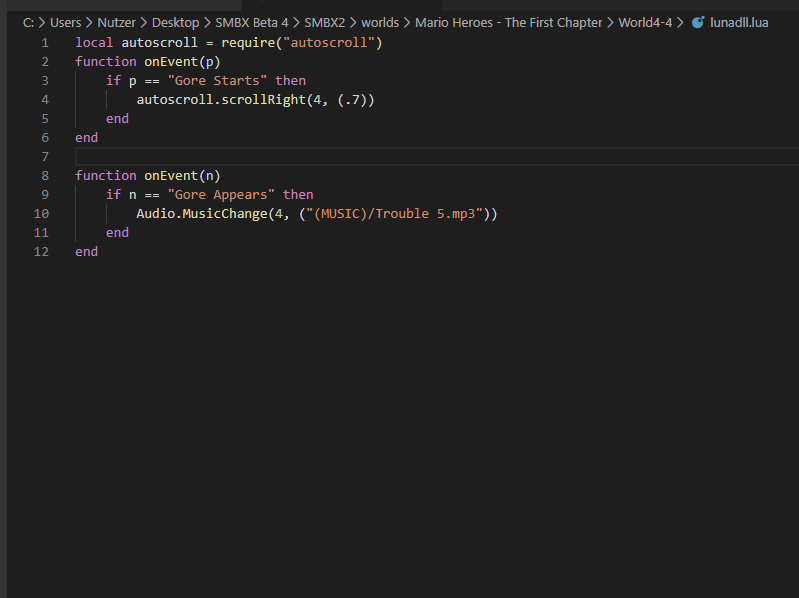
Task: Click line number 12 in the gutter
Action: (x=41, y=252)
